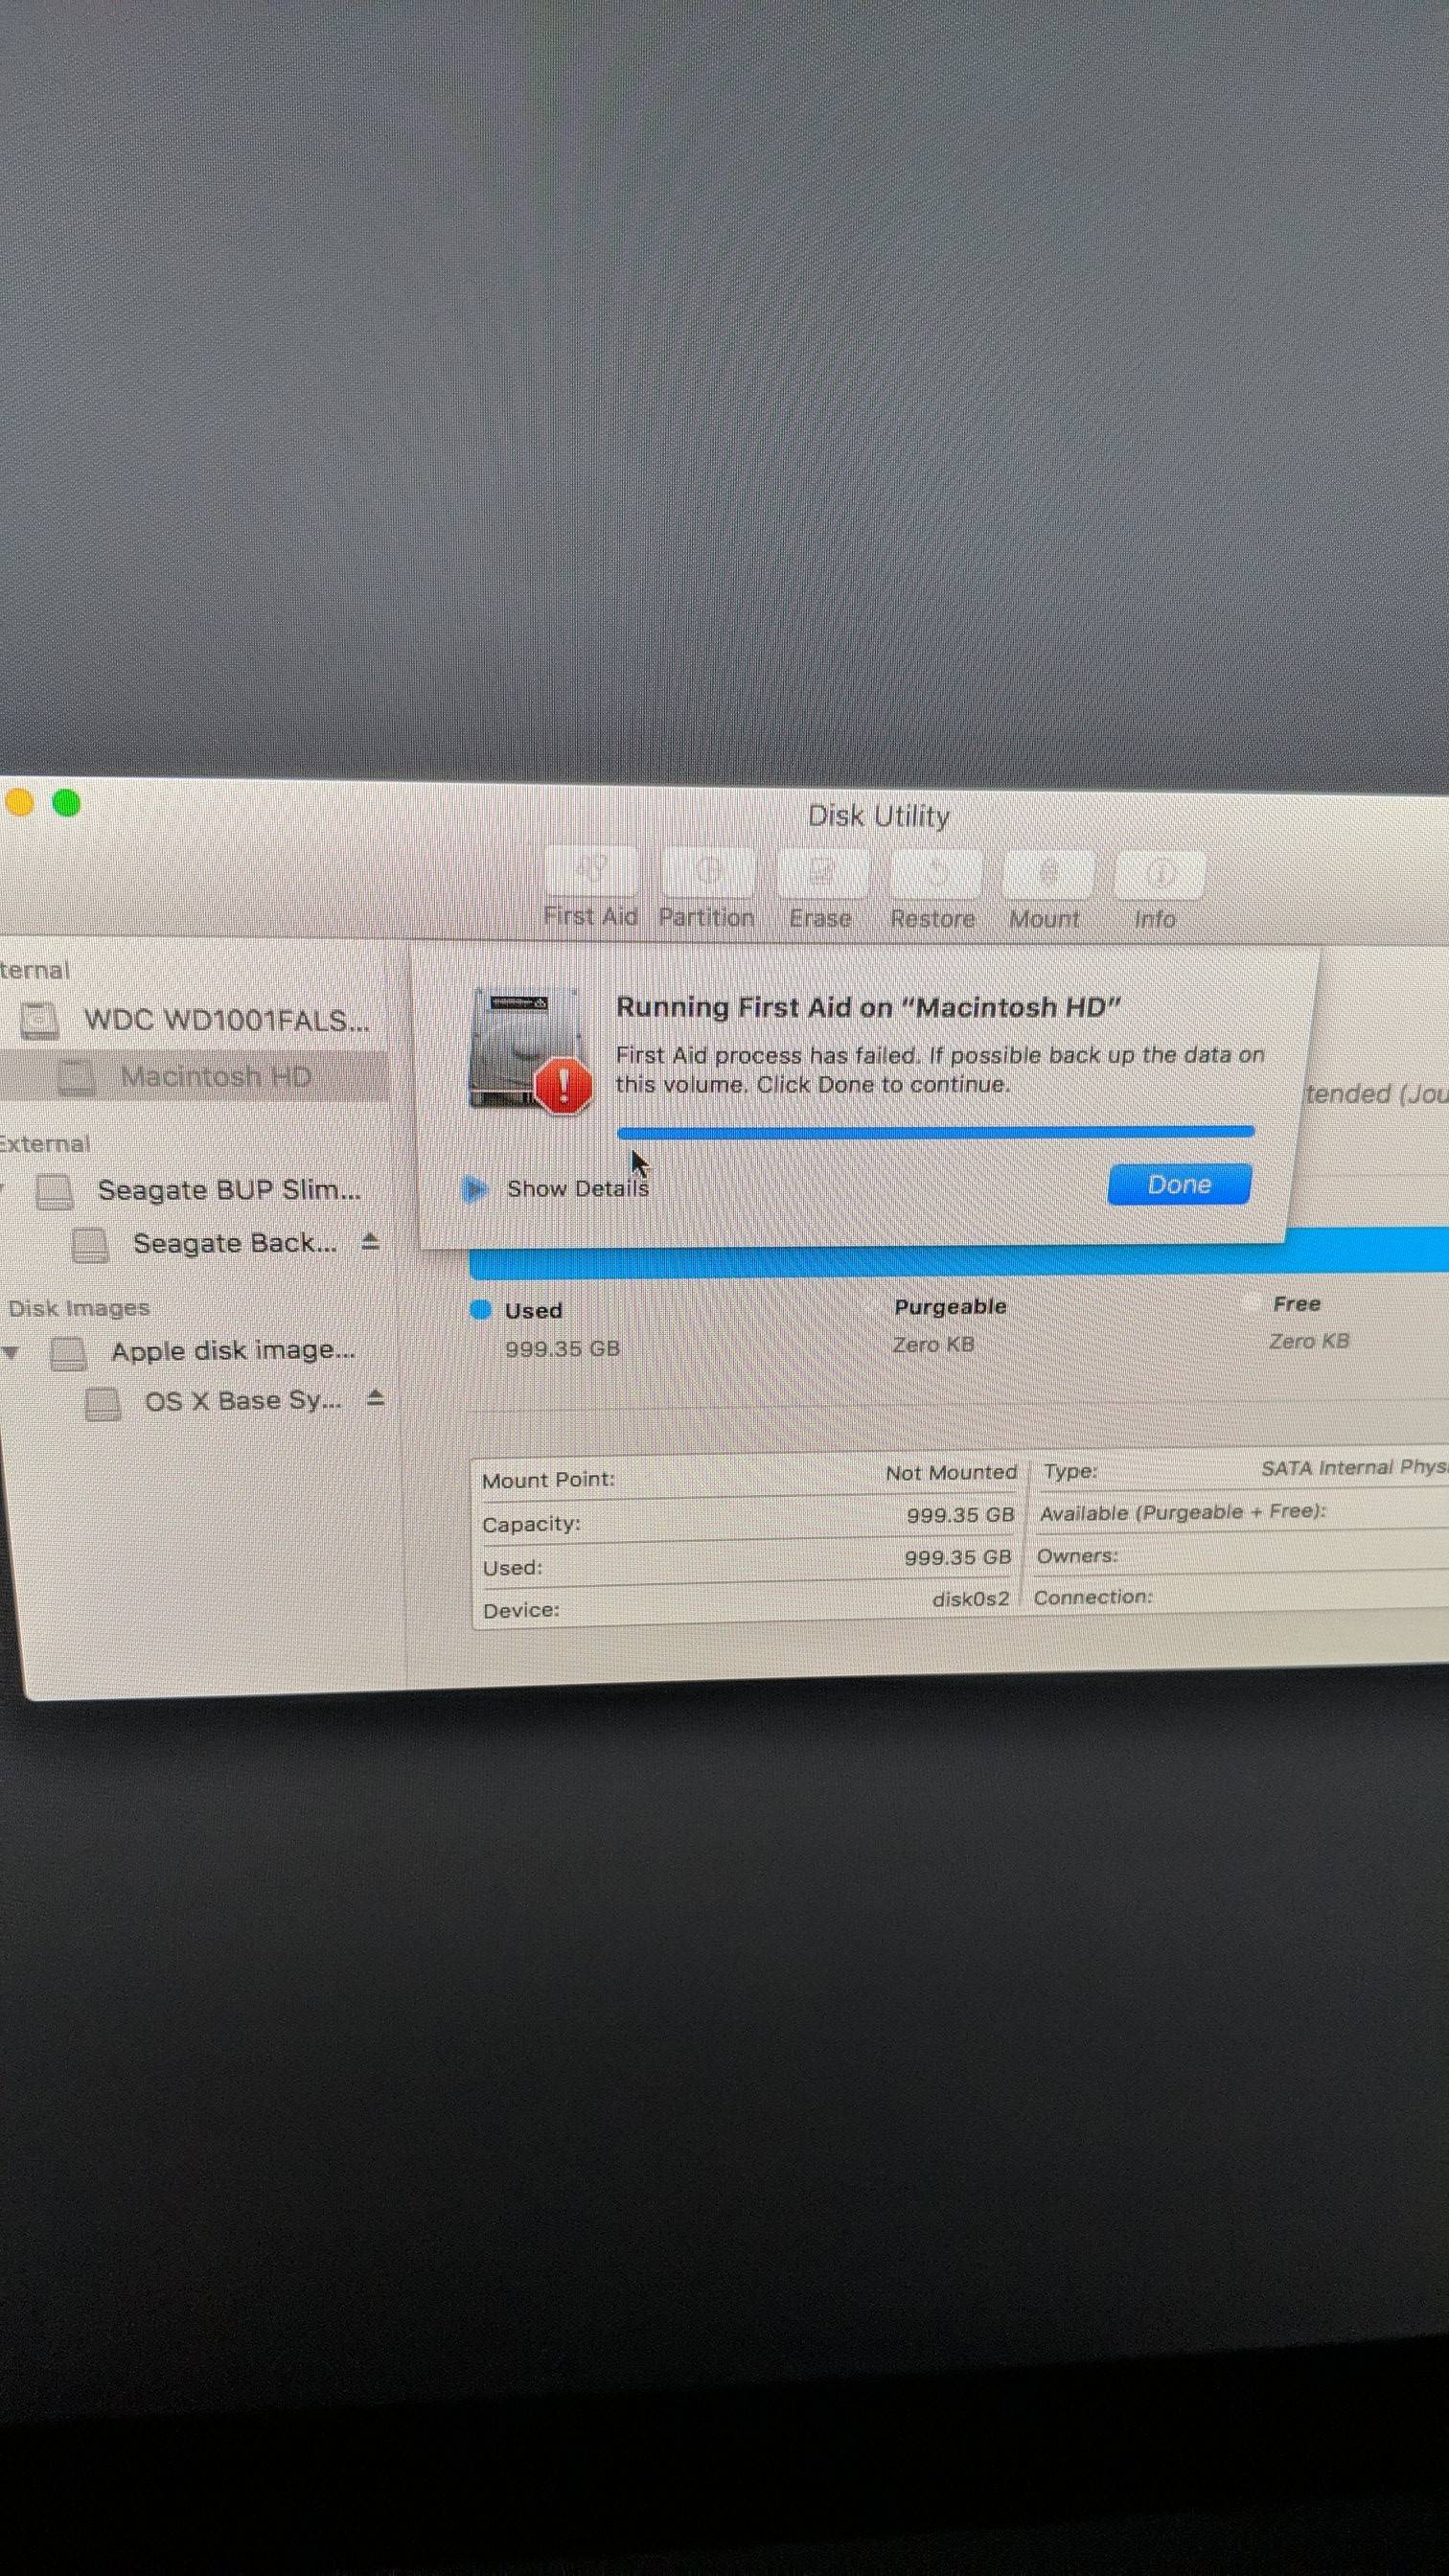Expand Show Details disclosure triangle

[475, 1188]
